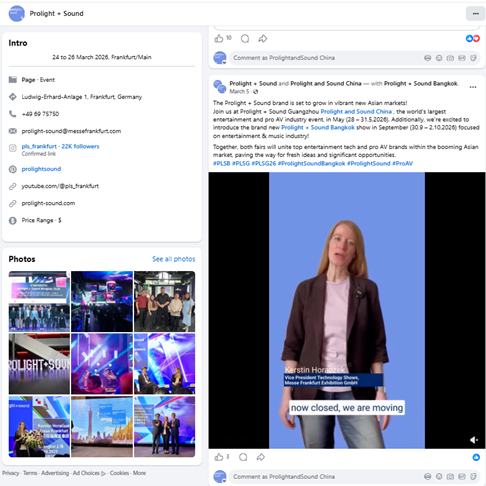
Task: Click upper 'Comment as ProlightandSound China' field
Action: pyautogui.click(x=355, y=58)
